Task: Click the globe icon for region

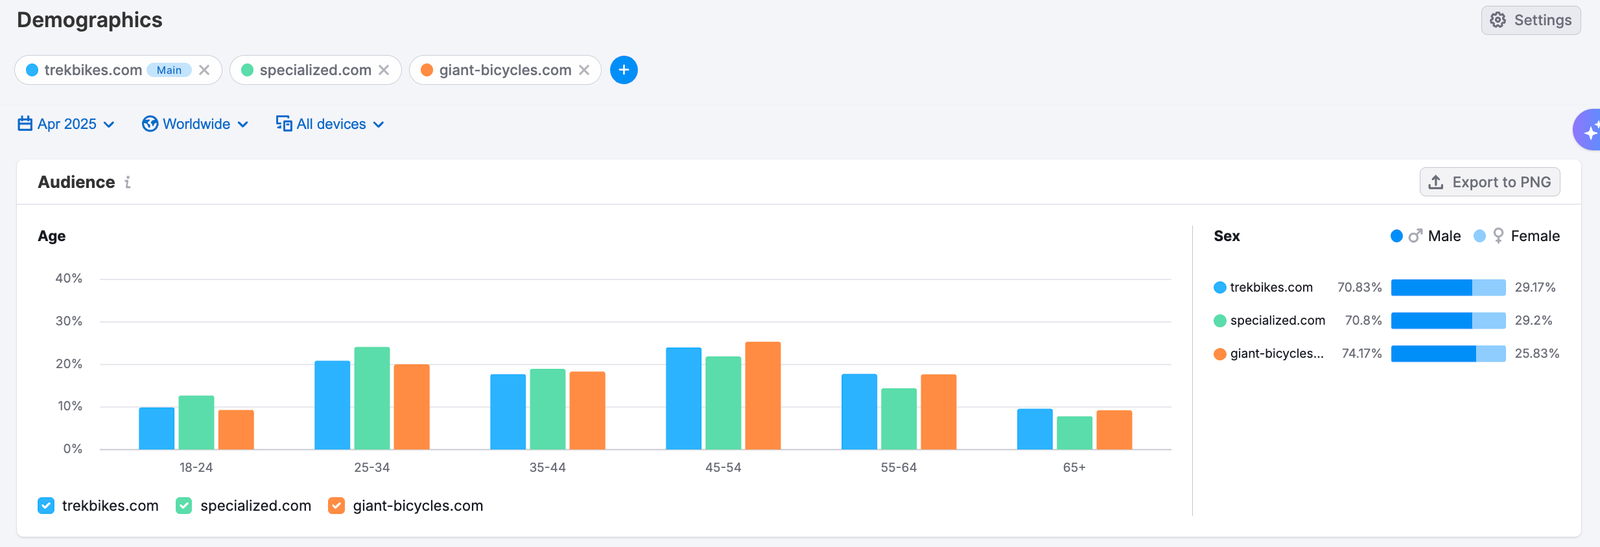Action: click(150, 124)
